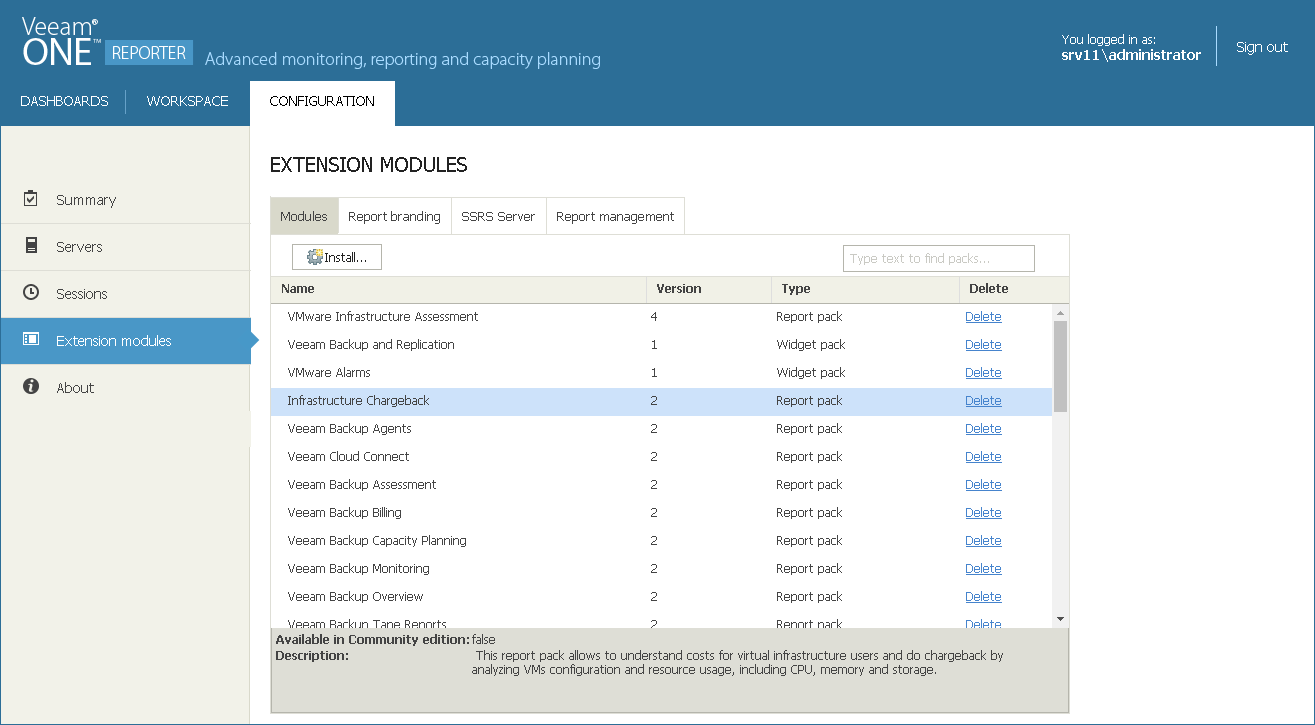Select the Veeam Cloud Connect row
Image resolution: width=1315 pixels, height=725 pixels.
pos(661,457)
